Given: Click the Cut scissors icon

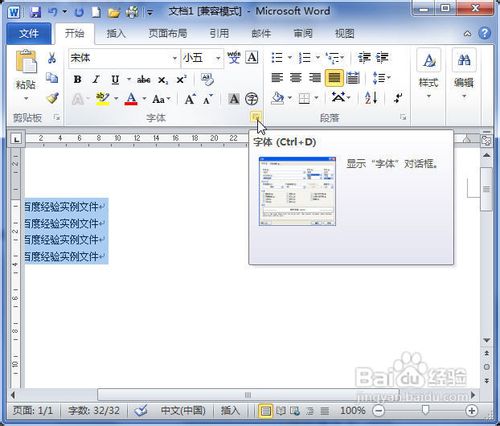Looking at the screenshot, I should coord(52,58).
